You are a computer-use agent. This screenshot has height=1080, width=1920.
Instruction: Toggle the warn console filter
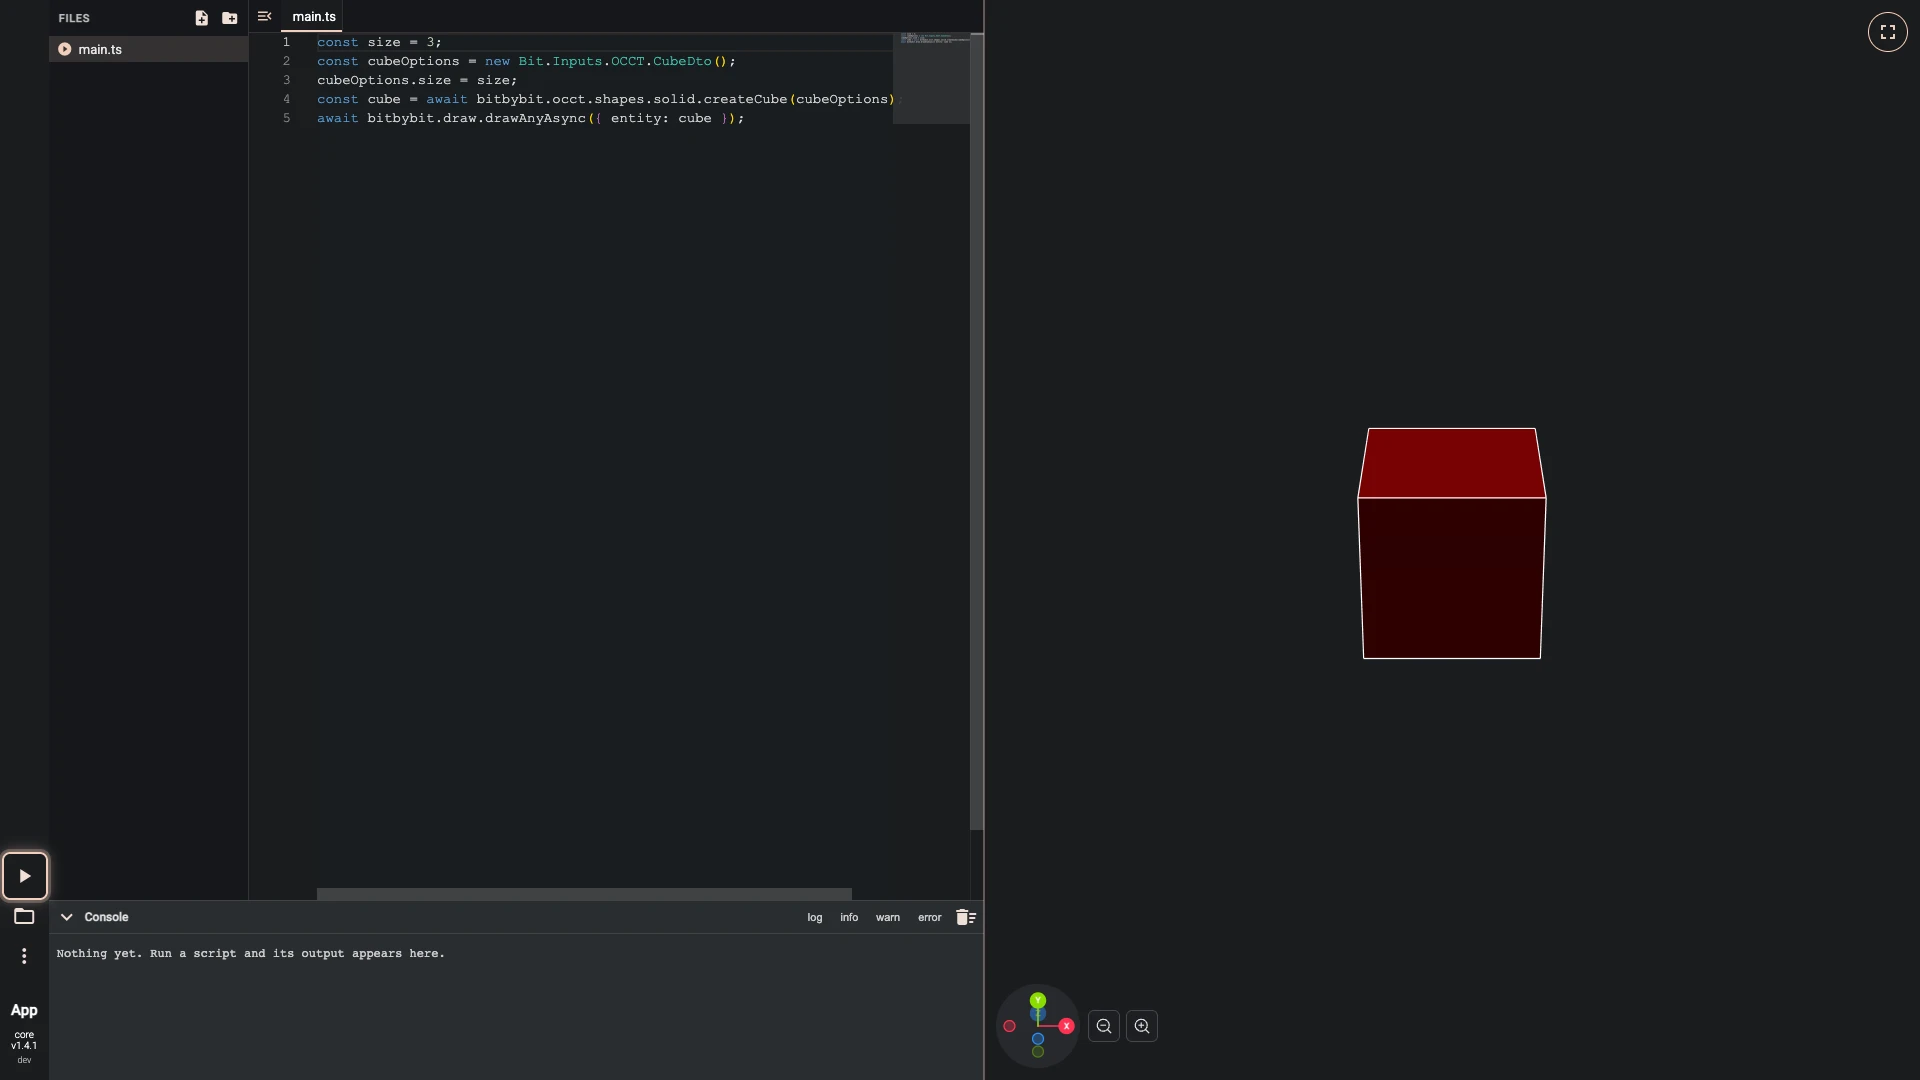click(x=888, y=917)
